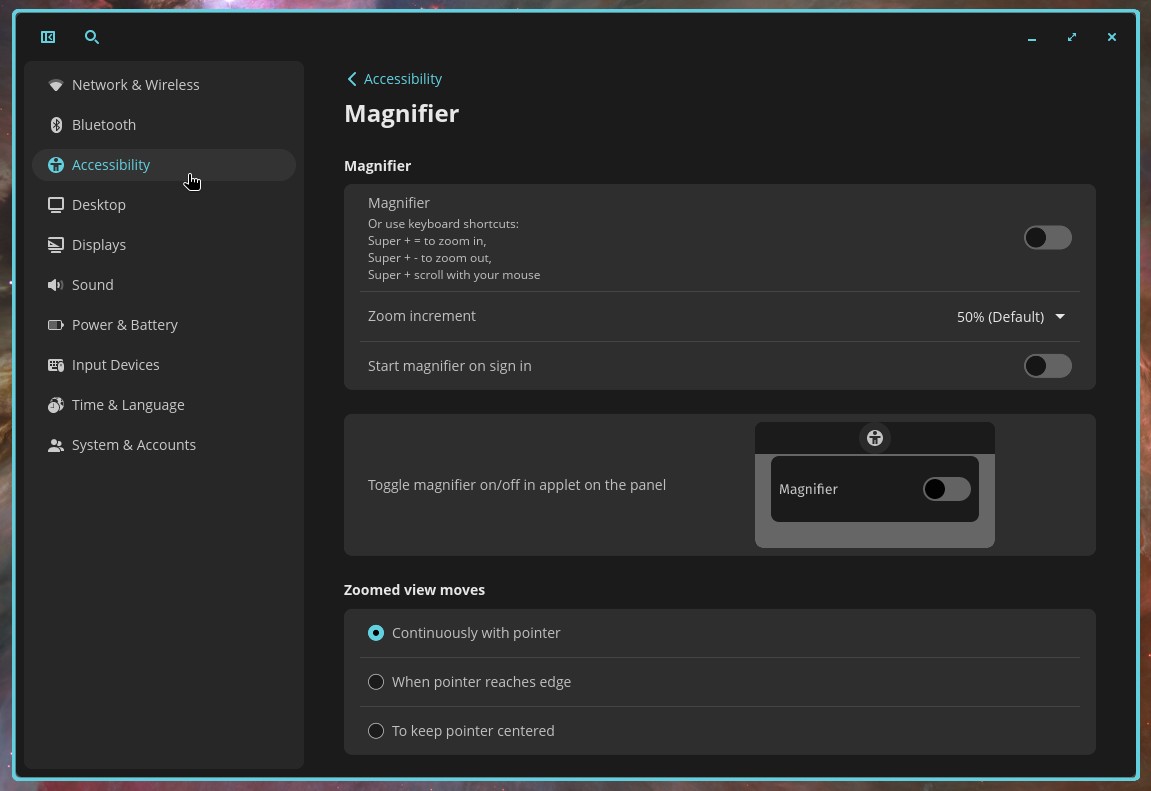Click the Desktop monitor icon
Image resolution: width=1151 pixels, height=791 pixels.
coord(56,205)
